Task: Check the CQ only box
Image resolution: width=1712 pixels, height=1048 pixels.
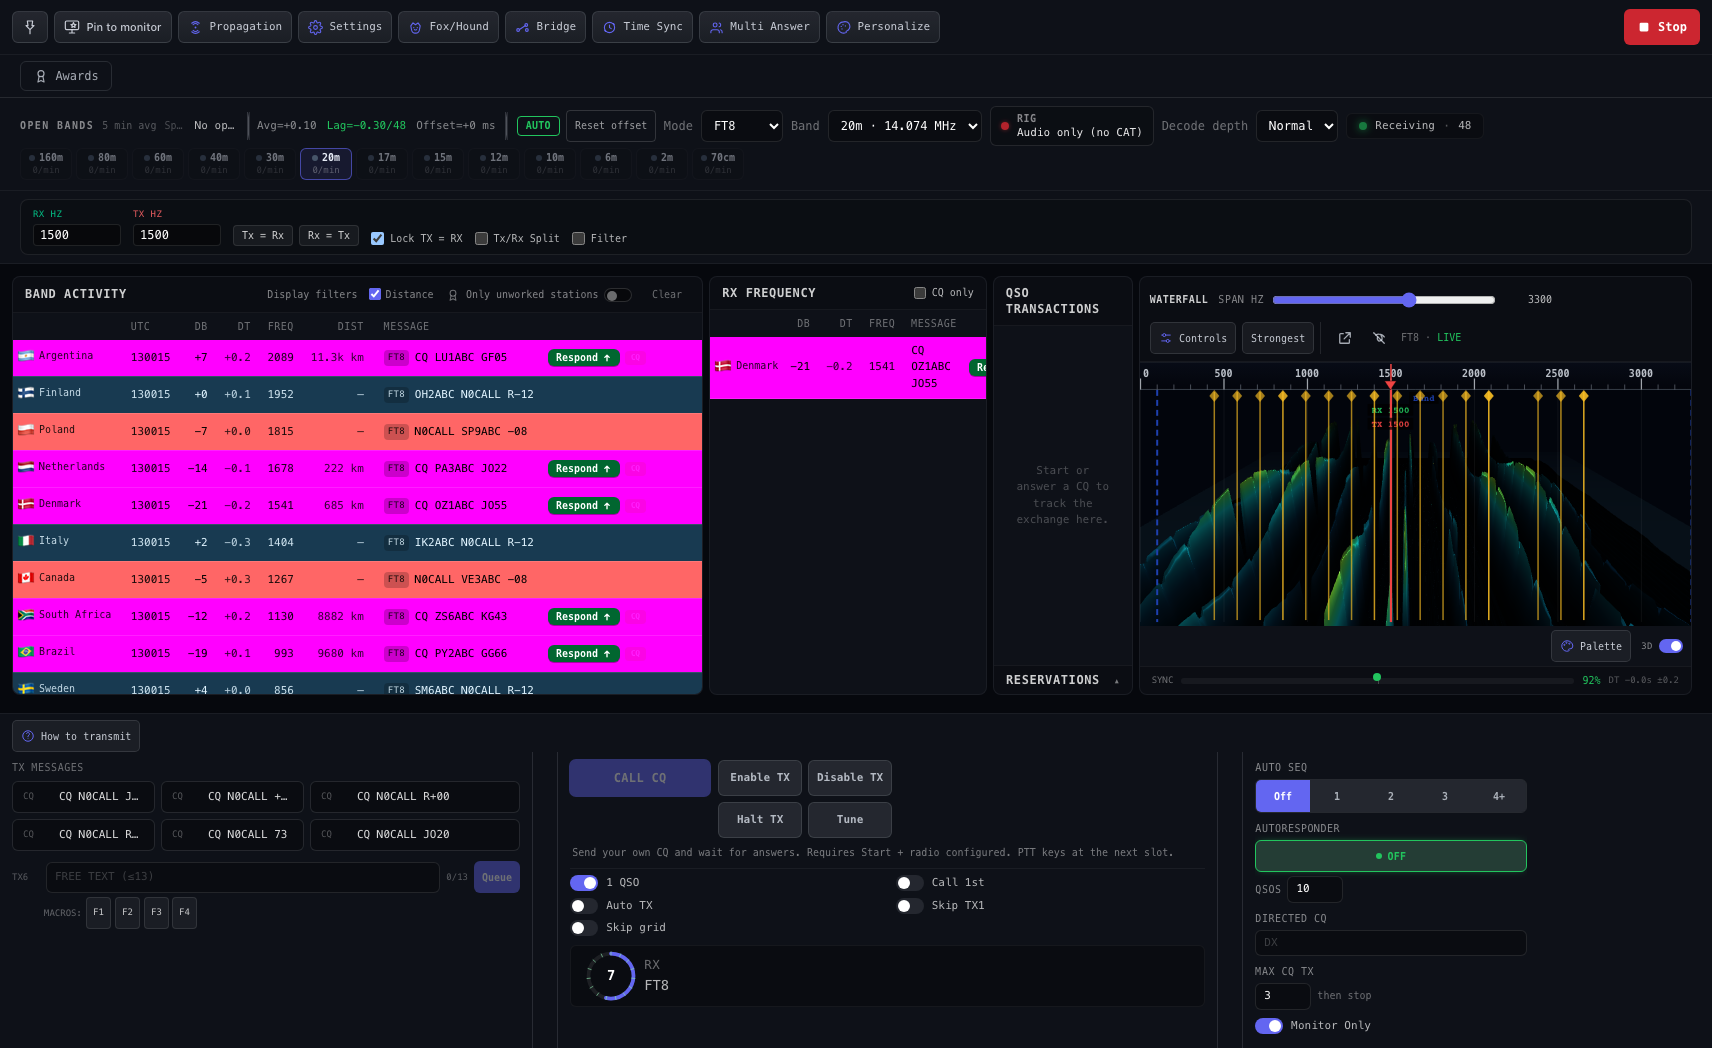Action: 920,293
